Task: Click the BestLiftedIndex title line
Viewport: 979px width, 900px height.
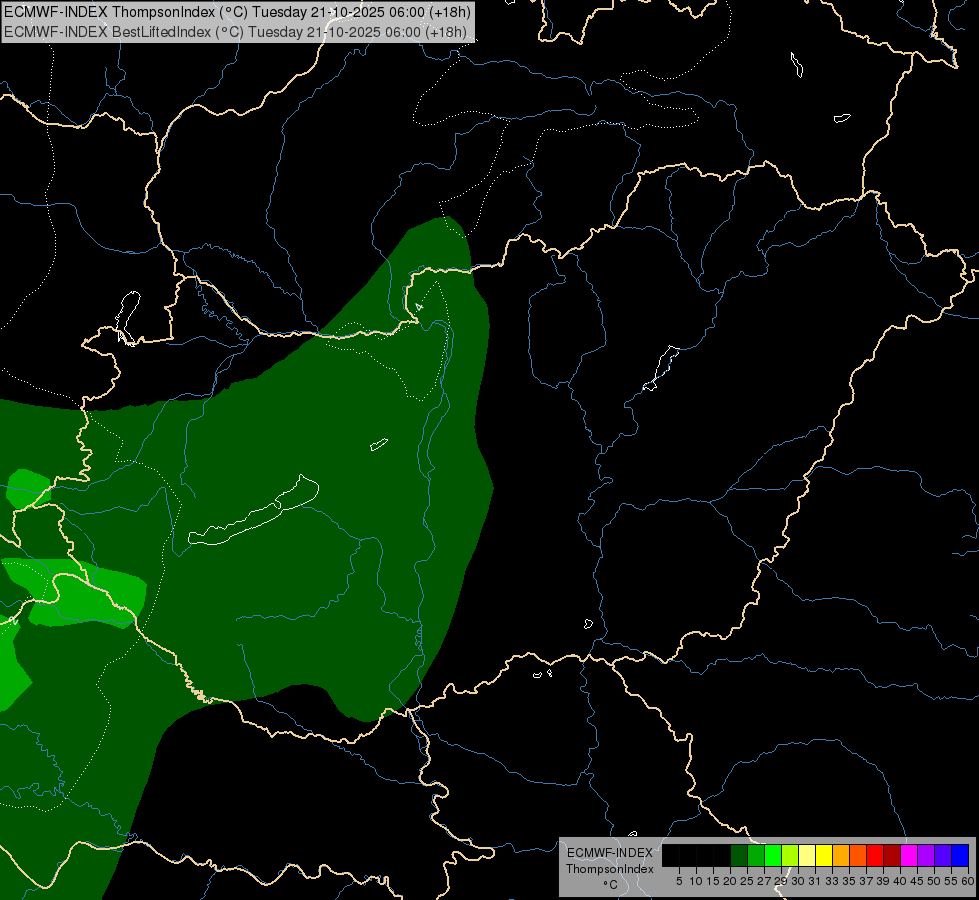Action: (235, 32)
